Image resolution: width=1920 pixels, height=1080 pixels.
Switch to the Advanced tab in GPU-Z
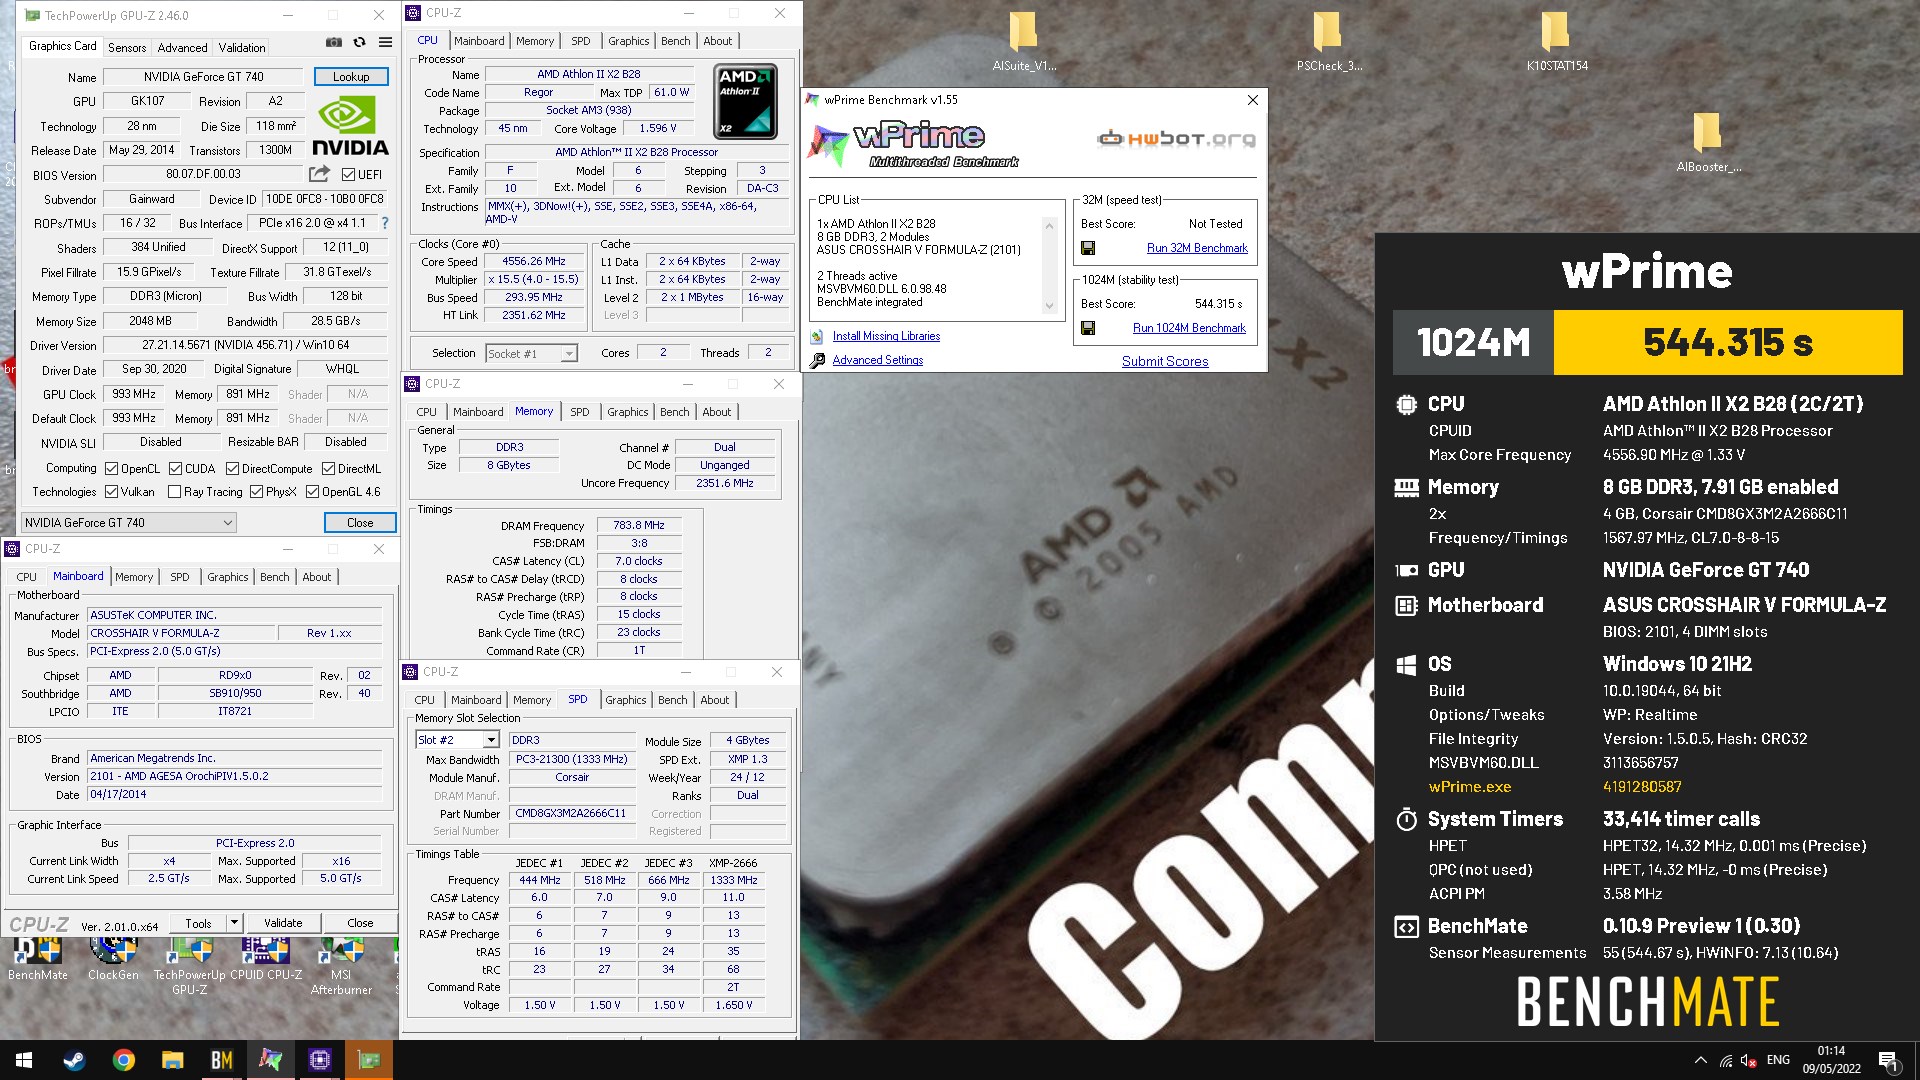pos(182,47)
